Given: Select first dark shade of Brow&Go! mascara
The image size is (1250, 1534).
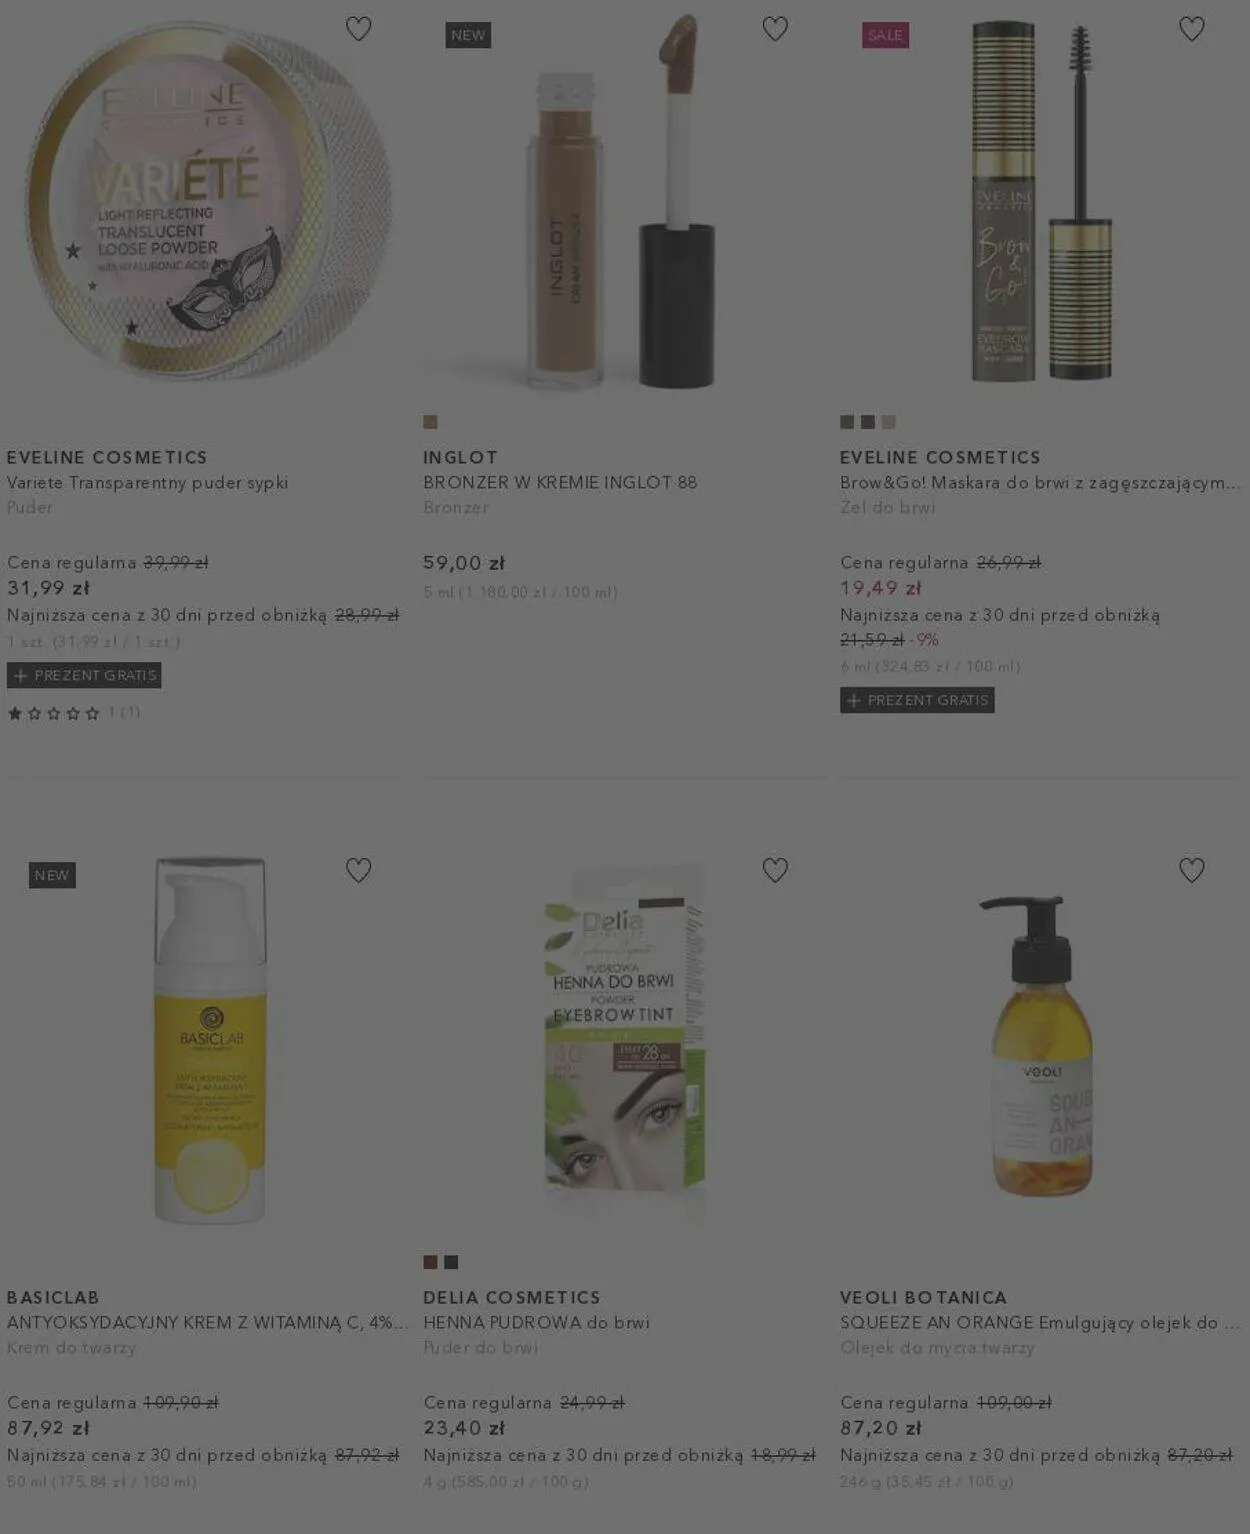Looking at the screenshot, I should (847, 422).
